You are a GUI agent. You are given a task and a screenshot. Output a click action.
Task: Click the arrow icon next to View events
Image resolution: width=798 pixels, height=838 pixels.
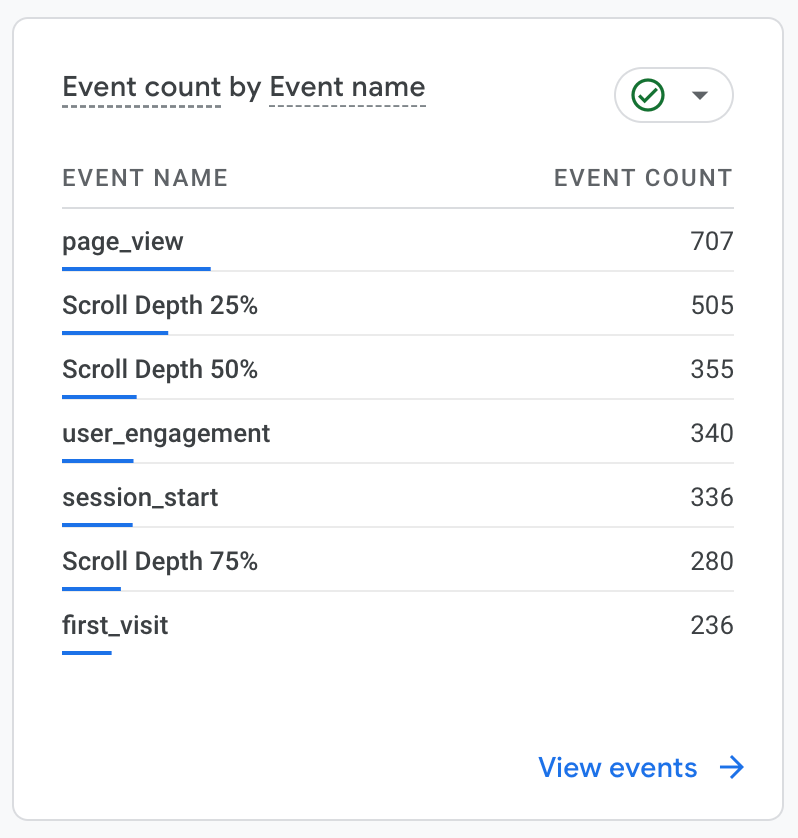[732, 768]
